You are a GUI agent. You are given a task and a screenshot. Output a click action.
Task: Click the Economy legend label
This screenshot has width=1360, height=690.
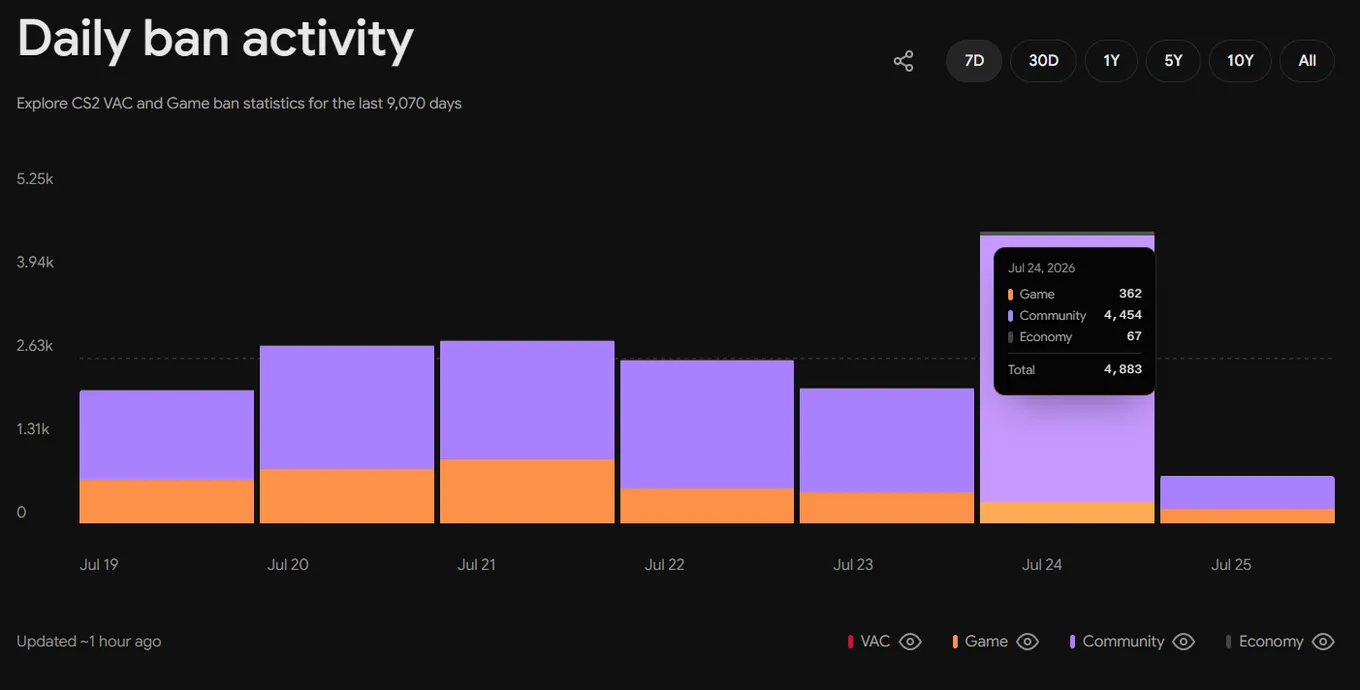pos(1271,642)
